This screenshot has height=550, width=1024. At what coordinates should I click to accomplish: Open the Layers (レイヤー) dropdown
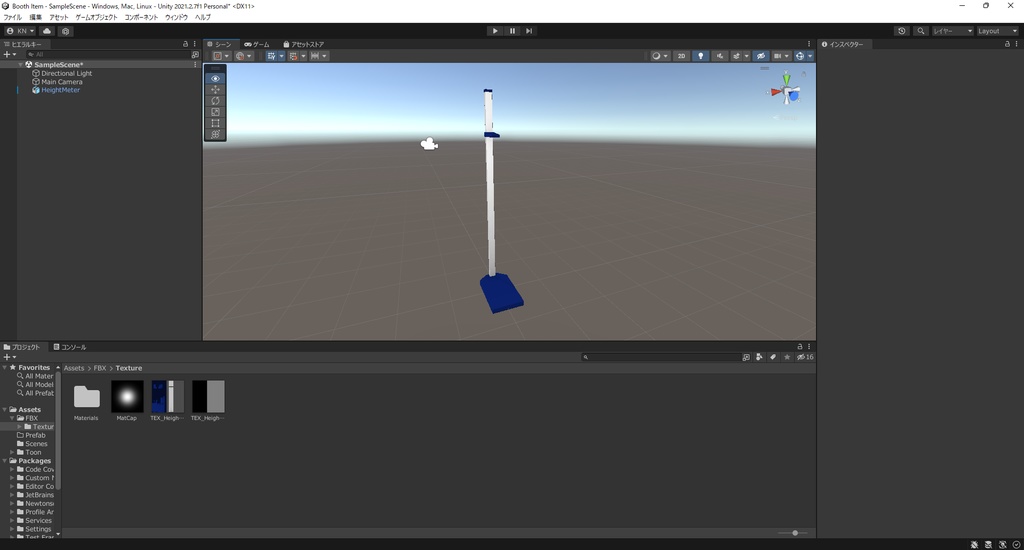[x=952, y=31]
